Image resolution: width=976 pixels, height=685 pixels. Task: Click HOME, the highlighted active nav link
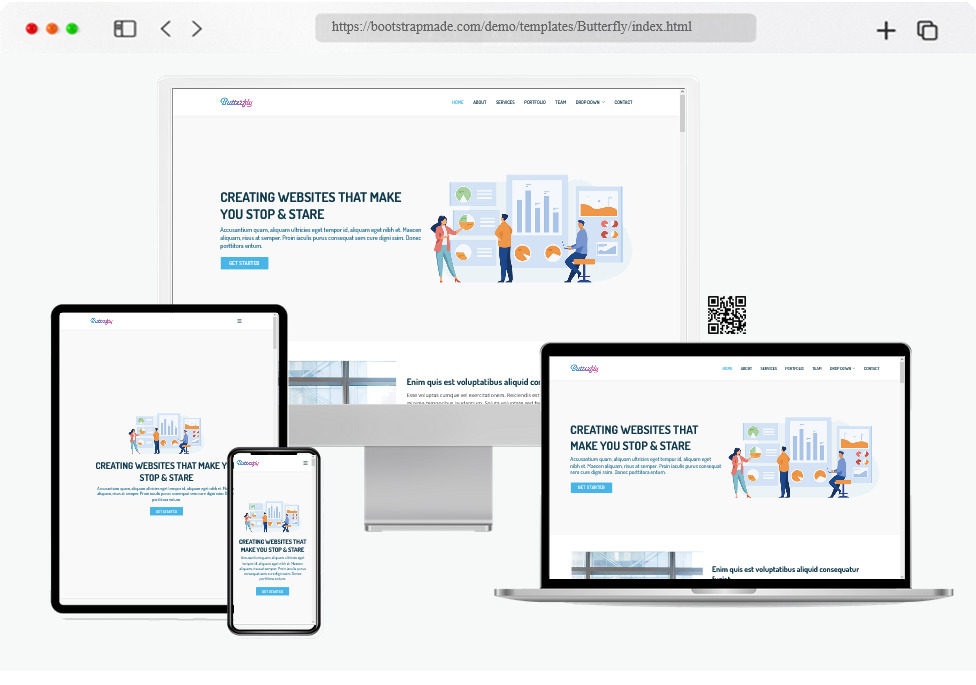tap(457, 101)
